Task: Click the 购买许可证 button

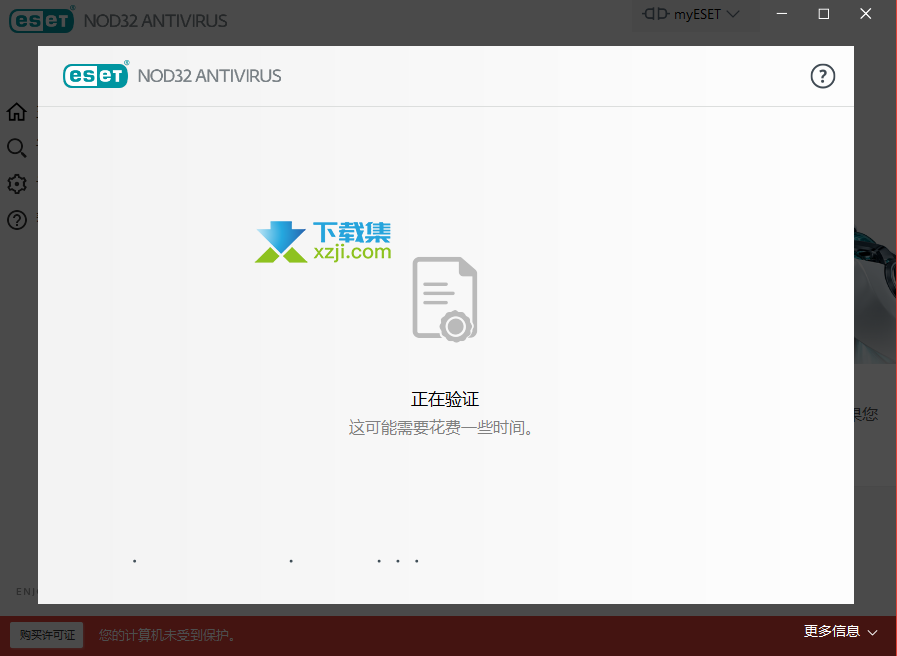Action: pyautogui.click(x=47, y=635)
